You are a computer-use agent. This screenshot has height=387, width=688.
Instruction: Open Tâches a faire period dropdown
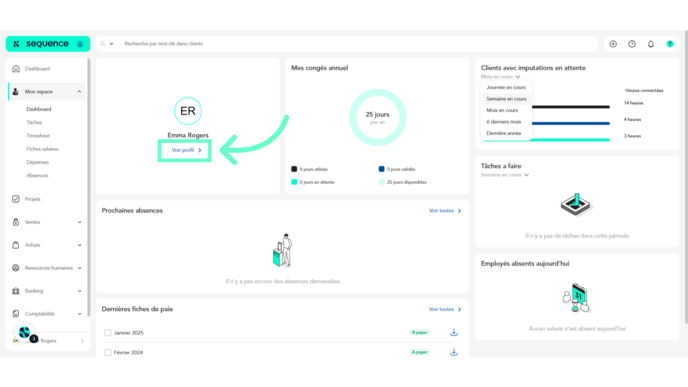click(505, 175)
